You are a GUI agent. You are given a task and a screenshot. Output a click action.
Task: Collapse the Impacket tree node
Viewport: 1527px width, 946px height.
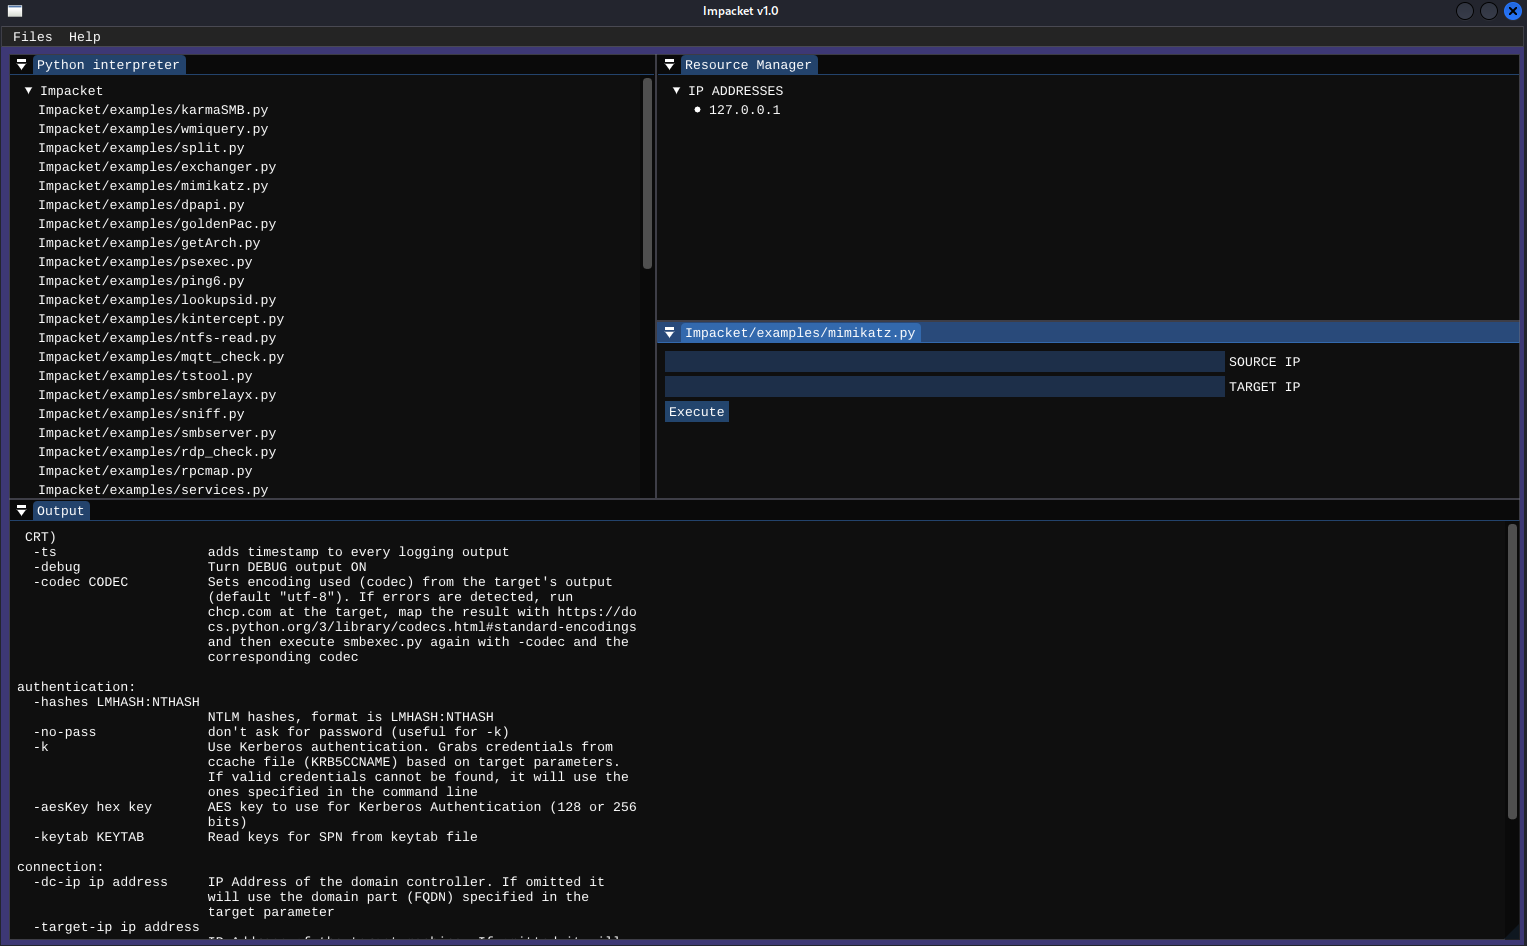[x=28, y=90]
